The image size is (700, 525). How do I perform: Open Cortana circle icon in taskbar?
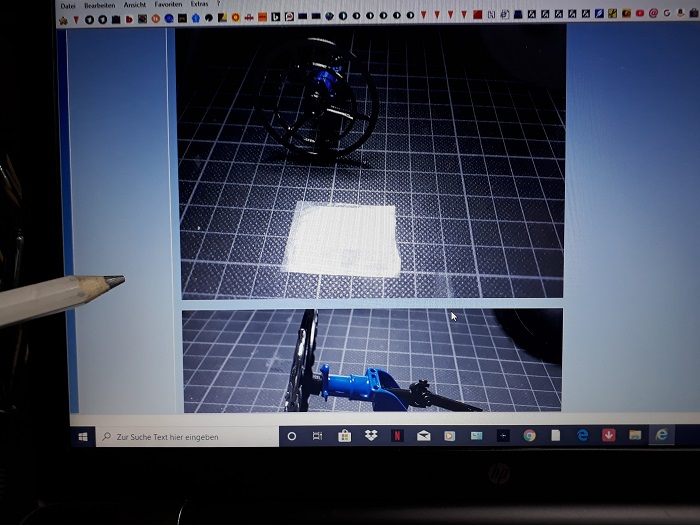coord(291,437)
